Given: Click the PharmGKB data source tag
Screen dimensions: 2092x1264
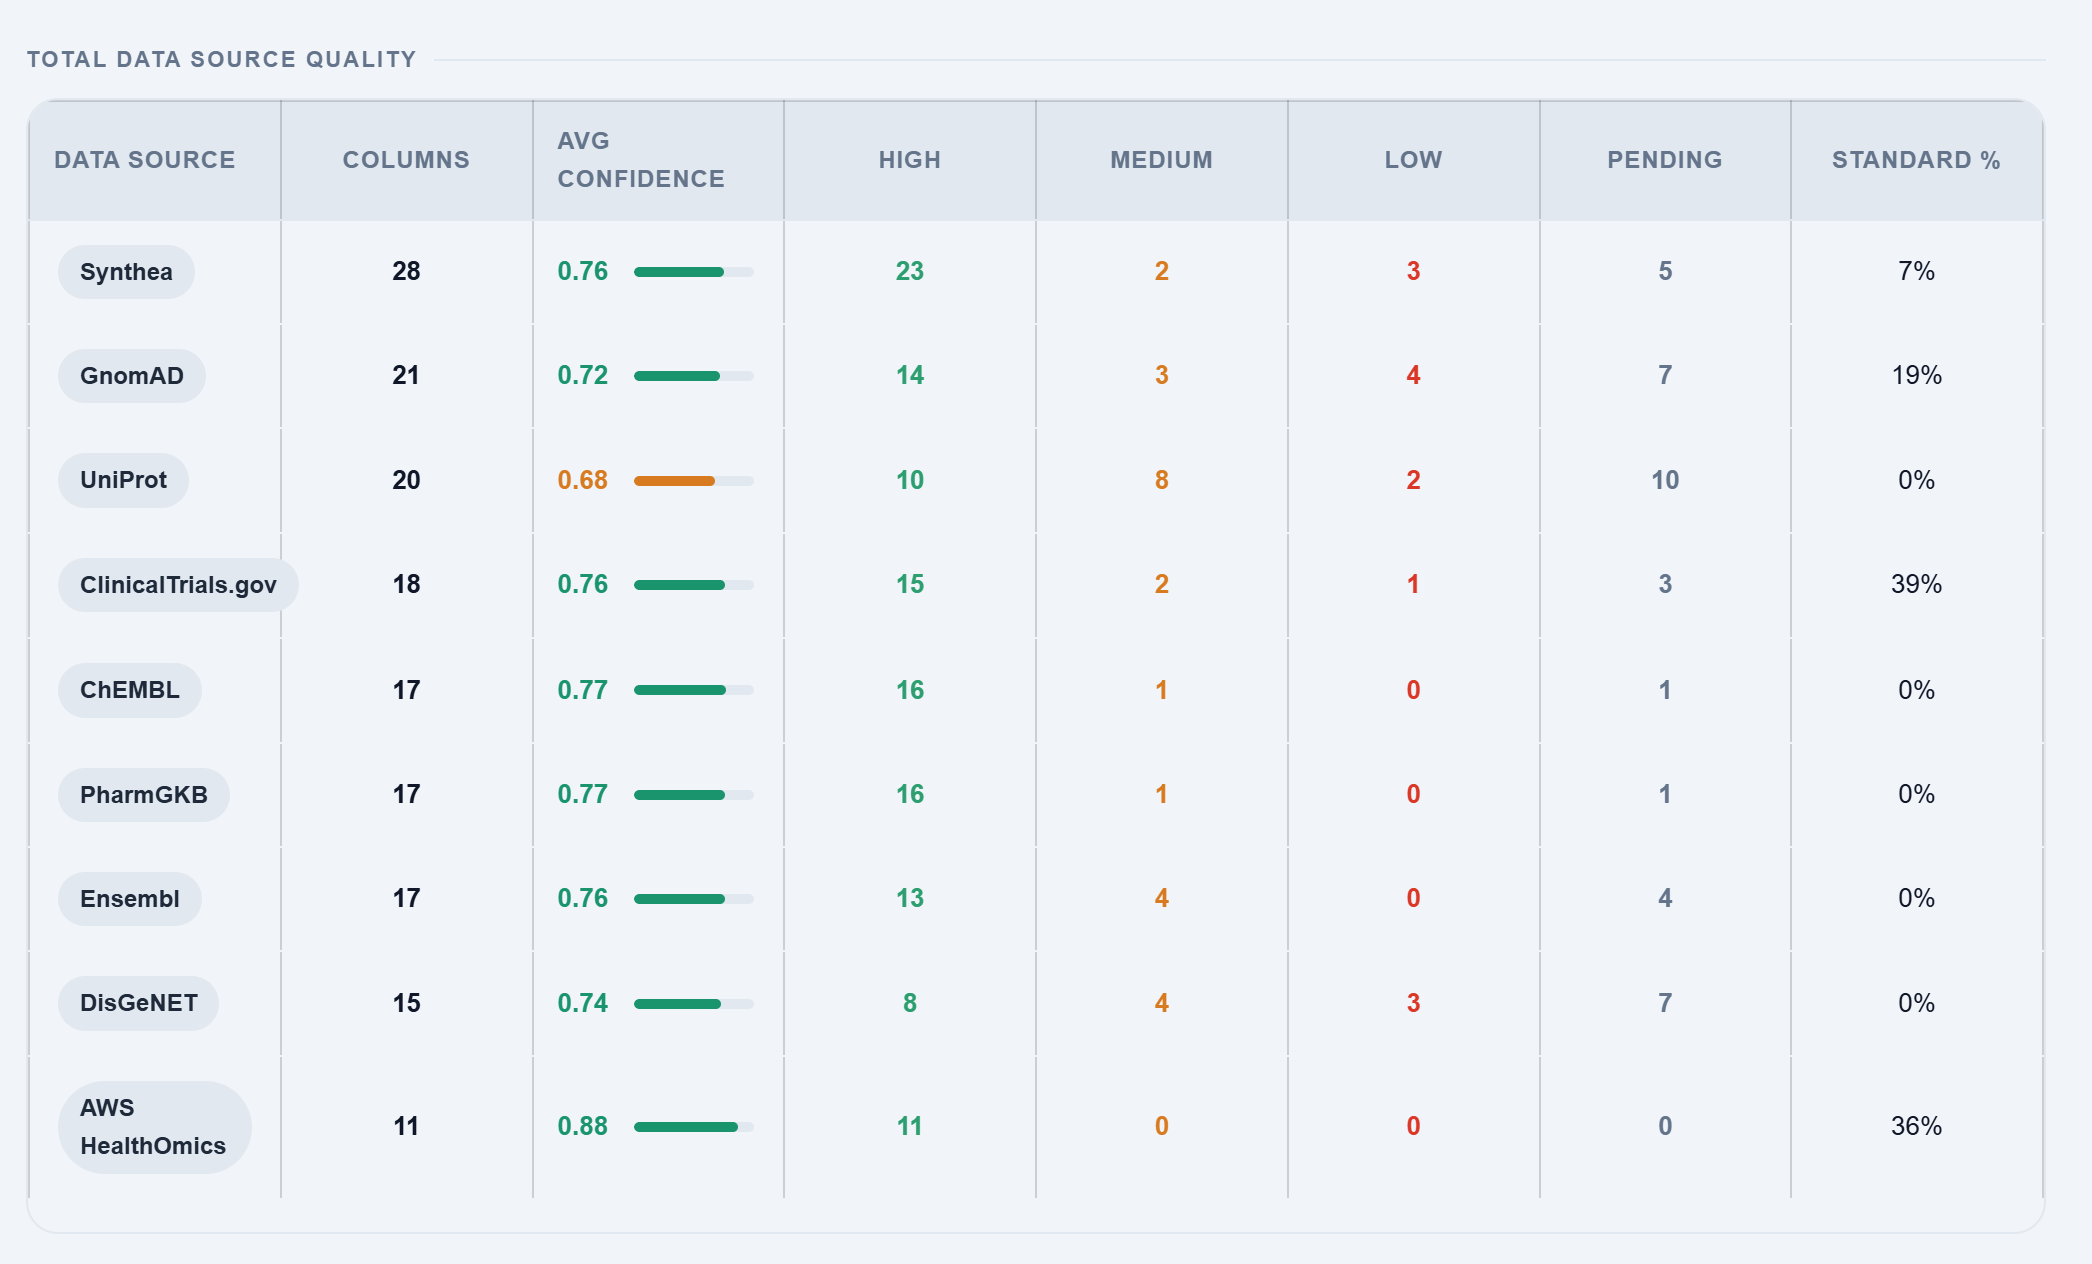Looking at the screenshot, I should 144,795.
